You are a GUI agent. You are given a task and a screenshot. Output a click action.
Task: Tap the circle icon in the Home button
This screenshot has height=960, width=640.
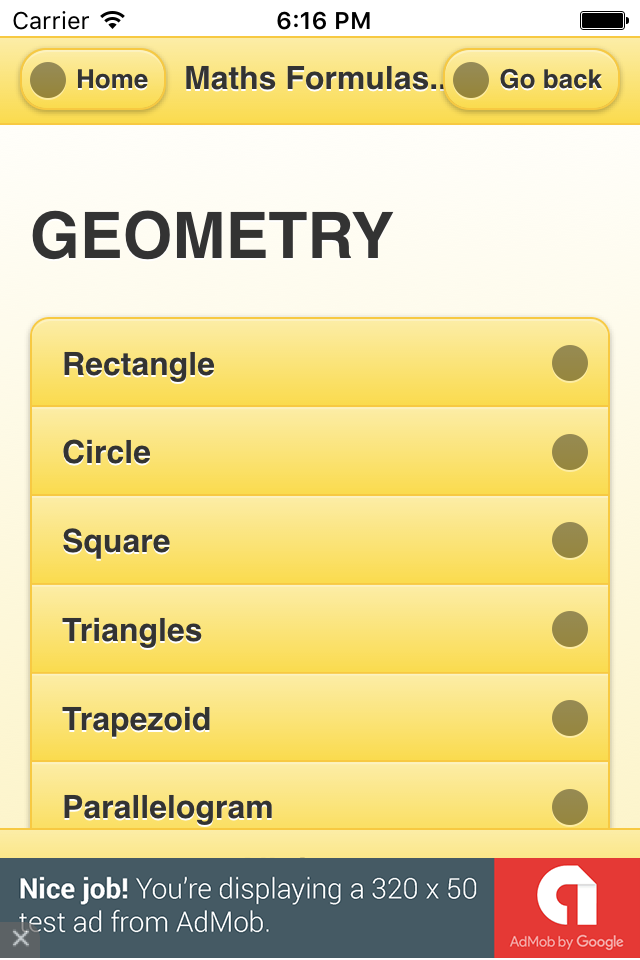tap(48, 80)
